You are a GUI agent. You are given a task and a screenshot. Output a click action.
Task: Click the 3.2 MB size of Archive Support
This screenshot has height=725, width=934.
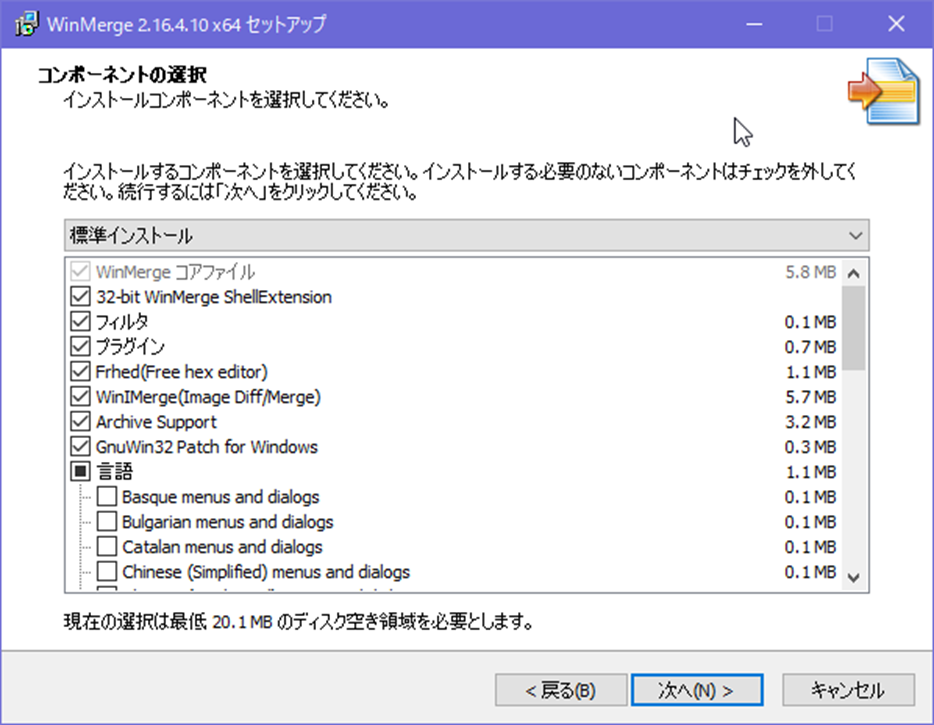pos(810,422)
